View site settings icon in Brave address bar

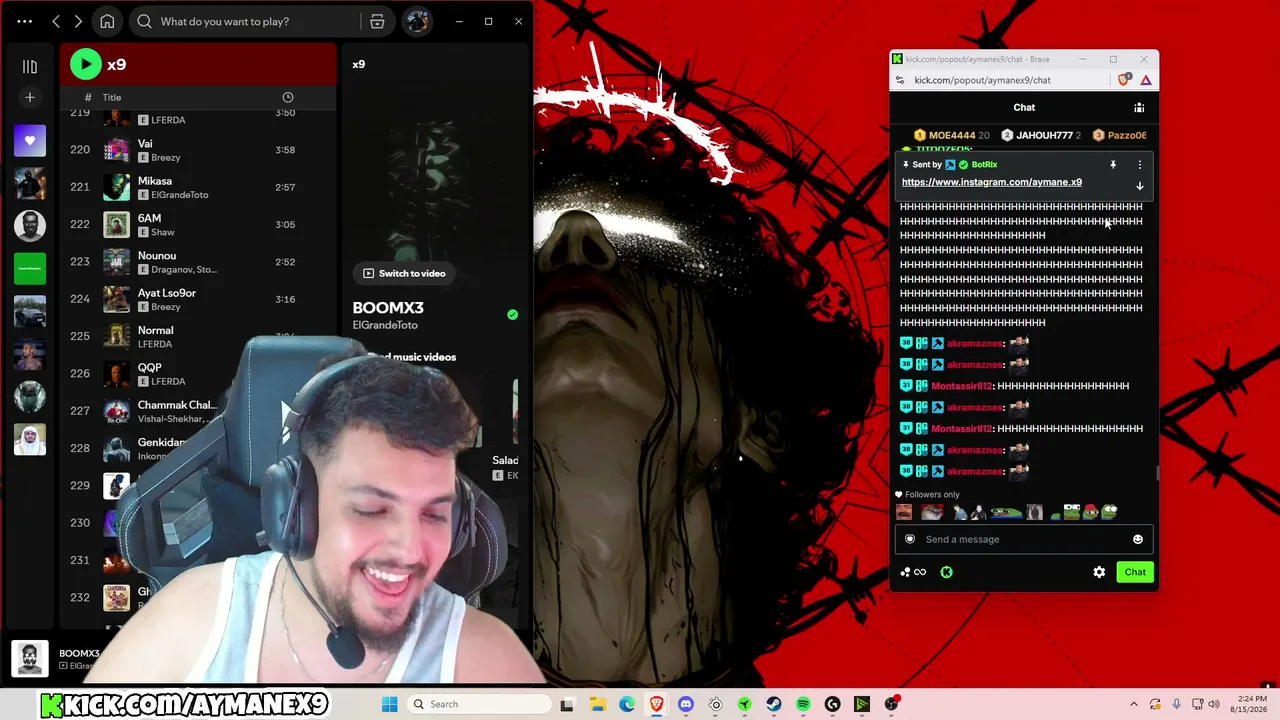point(900,80)
